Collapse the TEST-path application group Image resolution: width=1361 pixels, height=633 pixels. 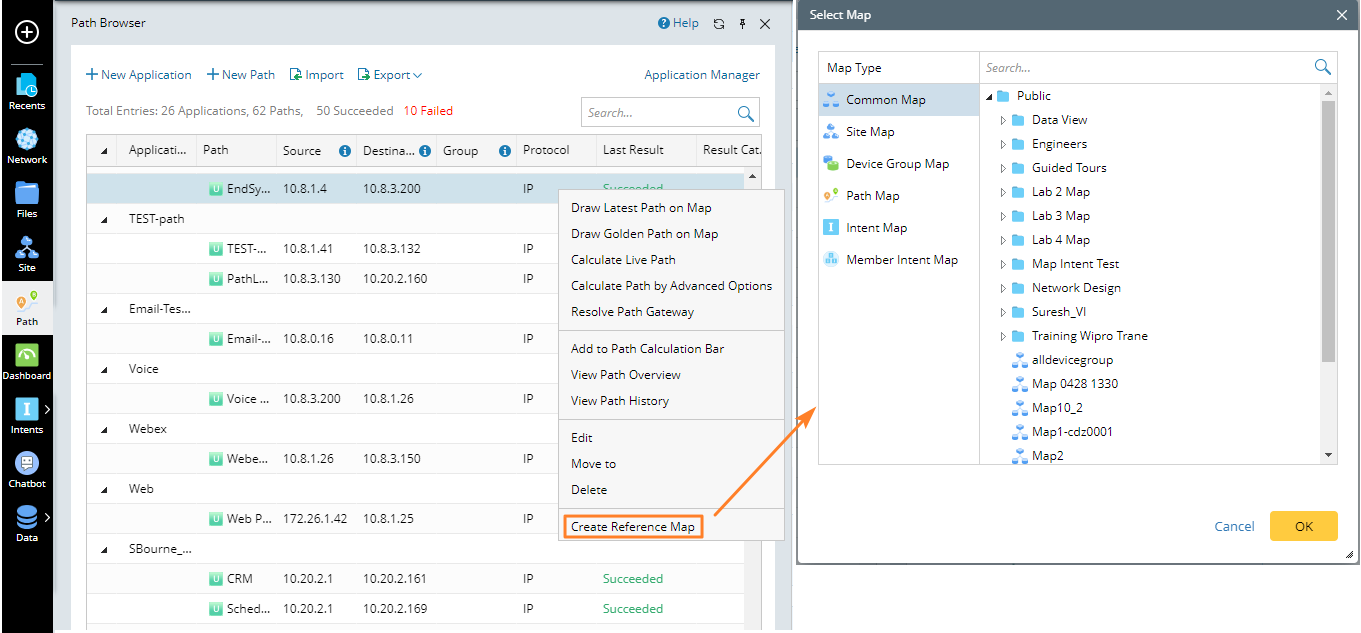pos(104,219)
